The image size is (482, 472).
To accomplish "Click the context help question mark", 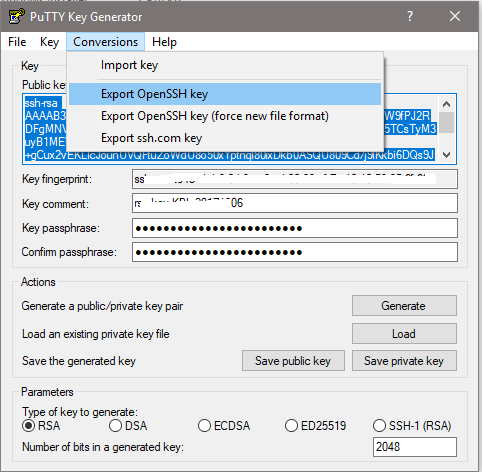I will pyautogui.click(x=410, y=16).
